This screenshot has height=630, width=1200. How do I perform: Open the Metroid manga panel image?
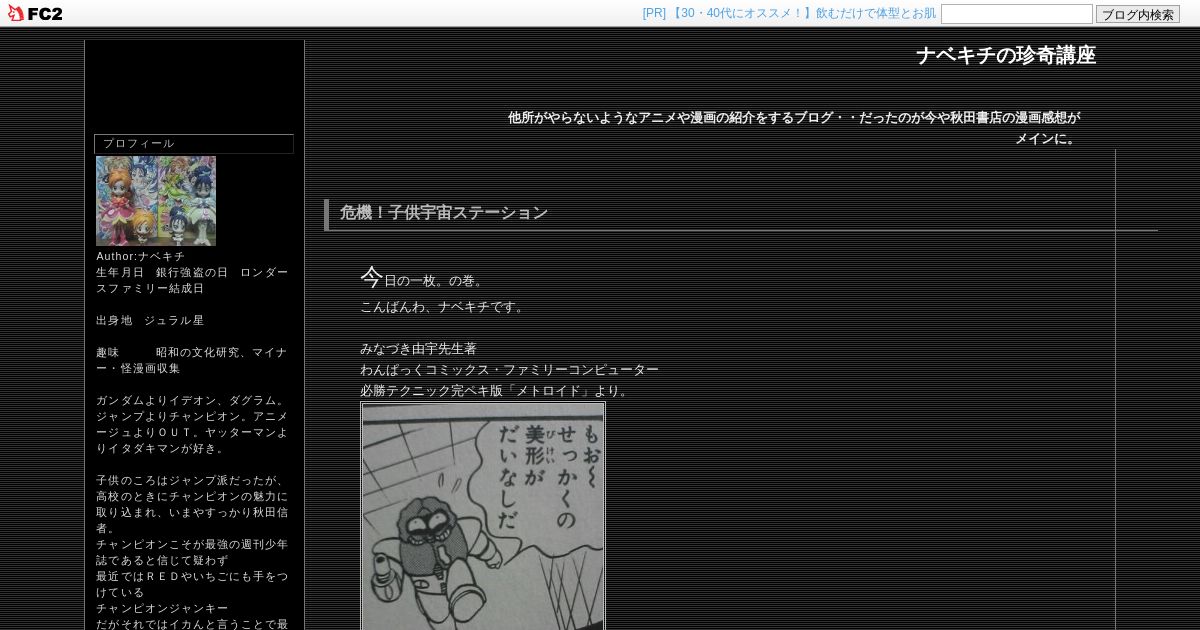(483, 515)
